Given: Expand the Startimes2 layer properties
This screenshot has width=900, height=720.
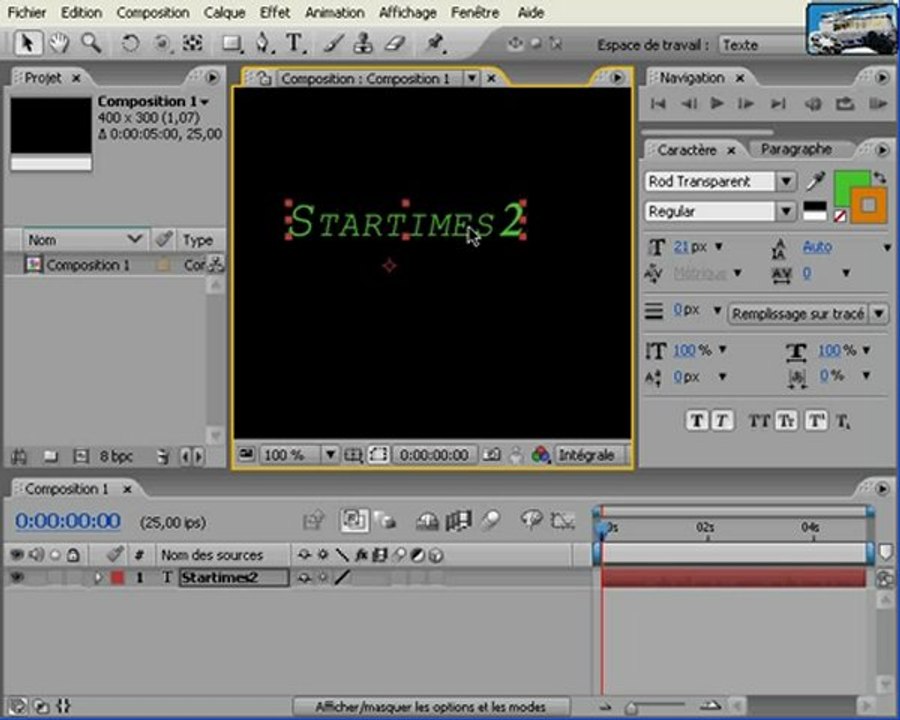Looking at the screenshot, I should (x=98, y=578).
